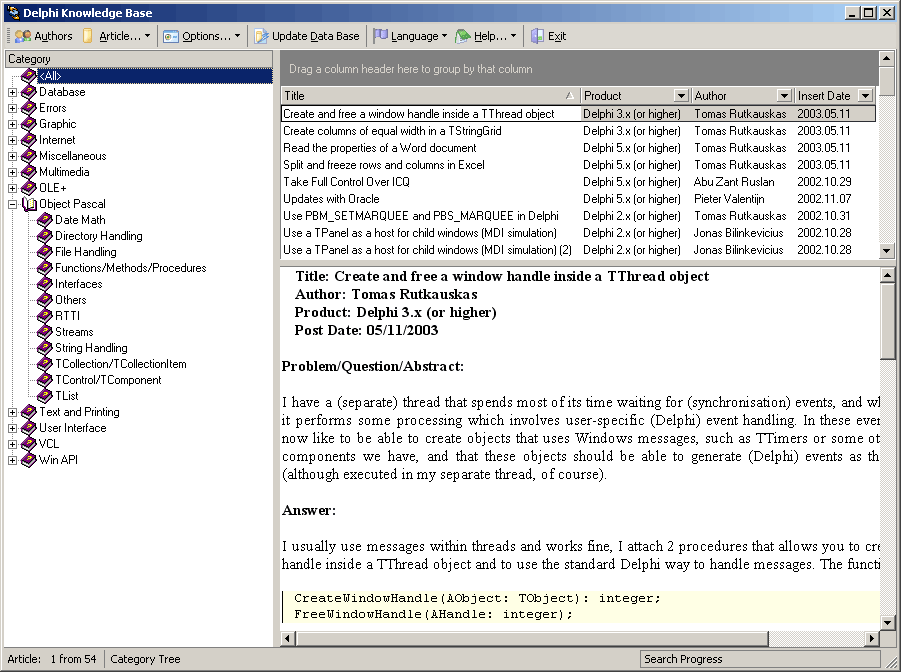901x672 pixels.
Task: Click the article text scroll right arrow
Action: coord(872,638)
